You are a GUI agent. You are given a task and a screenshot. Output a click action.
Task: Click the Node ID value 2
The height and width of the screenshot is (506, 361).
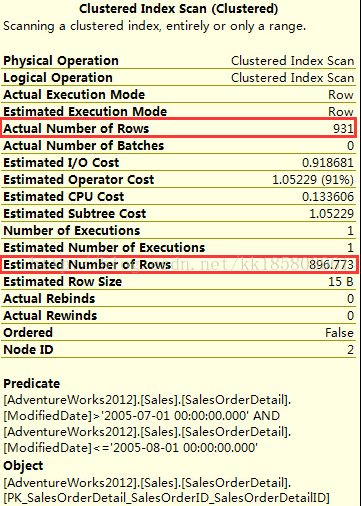click(x=350, y=350)
